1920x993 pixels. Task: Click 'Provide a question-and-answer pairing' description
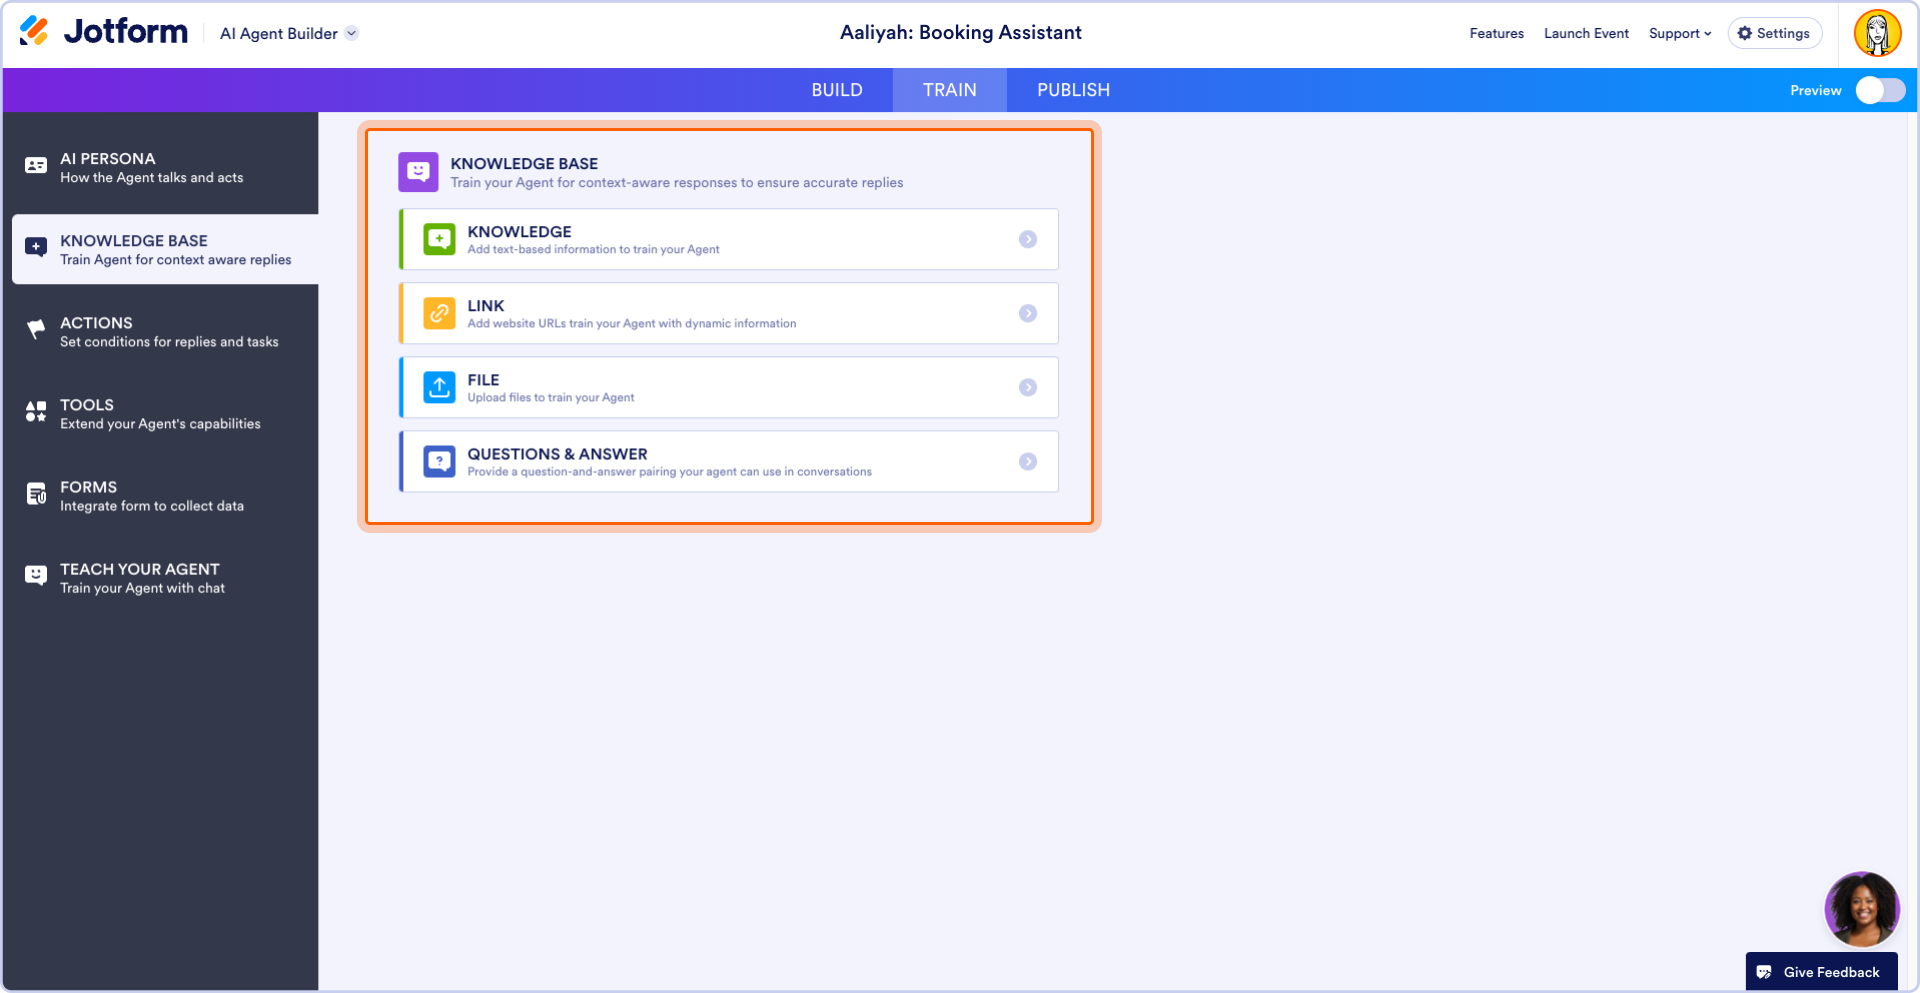(669, 471)
